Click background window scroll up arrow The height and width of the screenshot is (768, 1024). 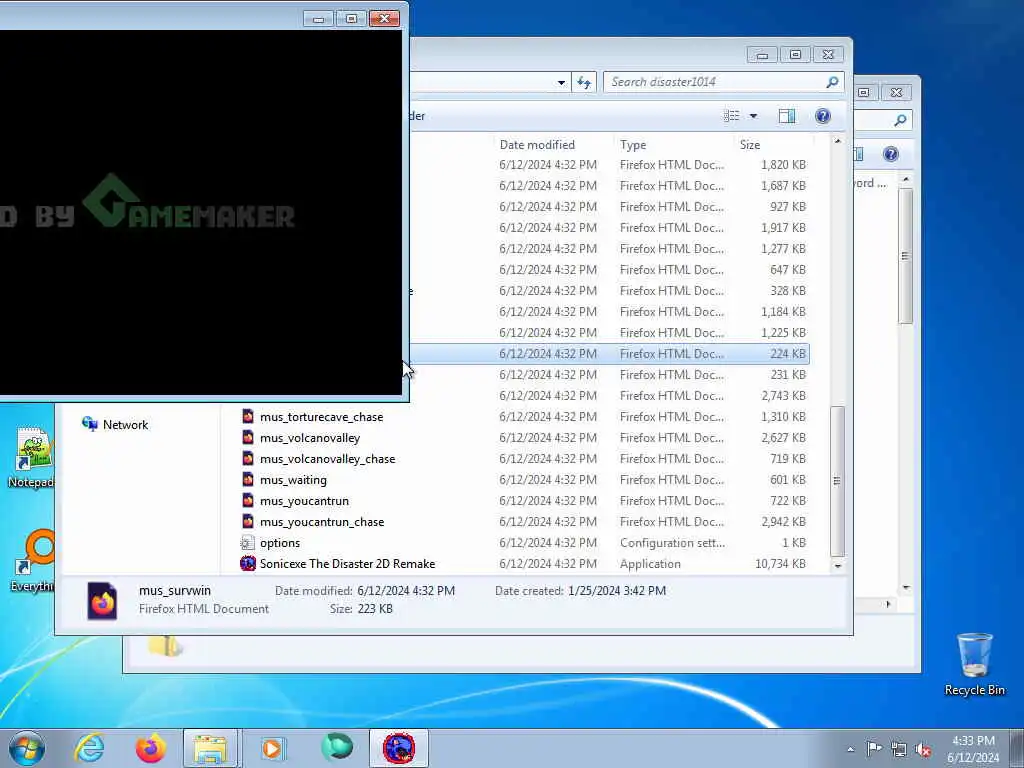click(906, 179)
